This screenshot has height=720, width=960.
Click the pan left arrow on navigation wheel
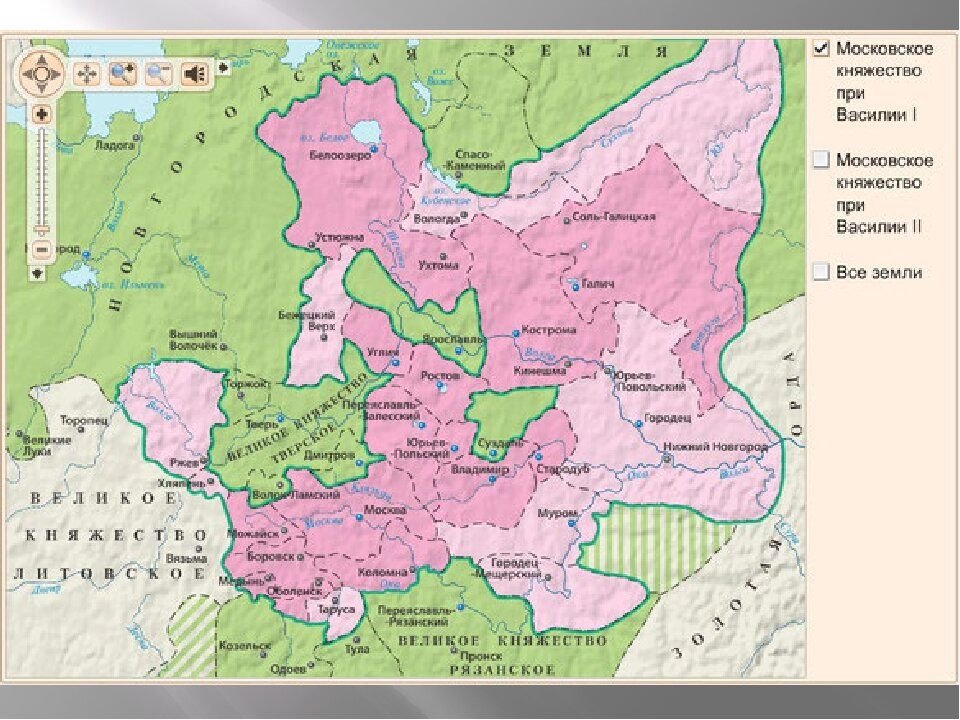point(25,73)
